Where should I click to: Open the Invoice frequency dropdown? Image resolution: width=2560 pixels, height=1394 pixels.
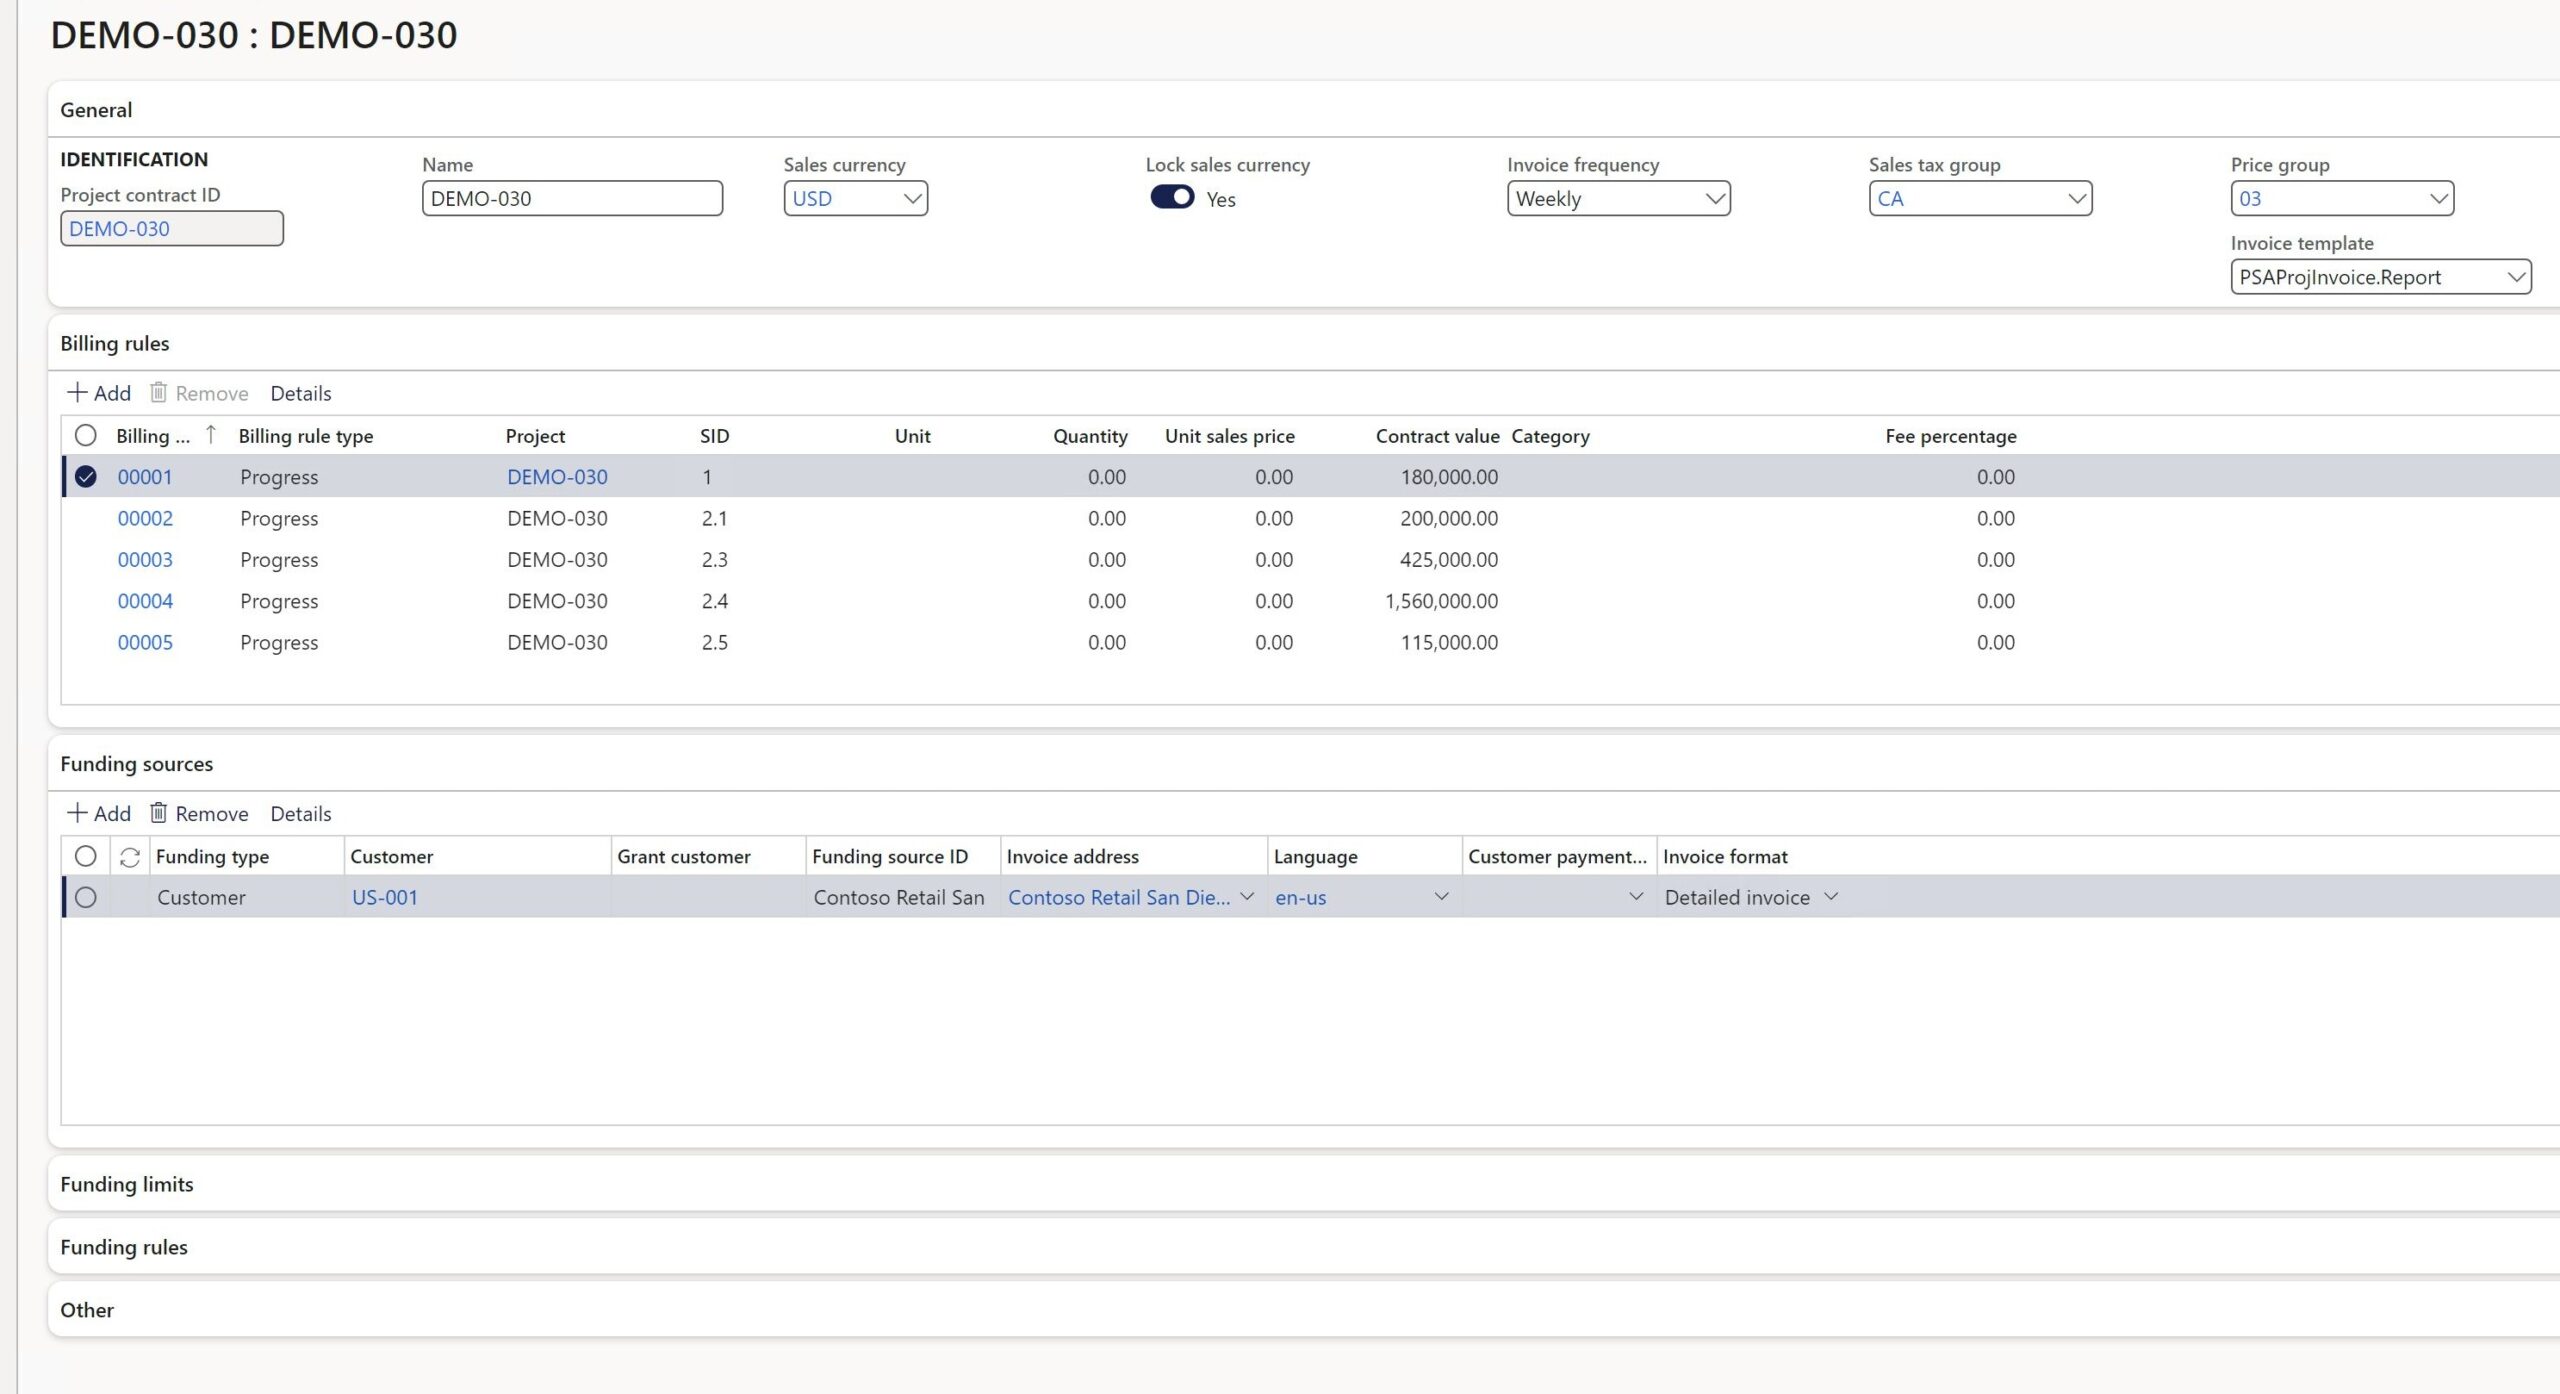1715,198
